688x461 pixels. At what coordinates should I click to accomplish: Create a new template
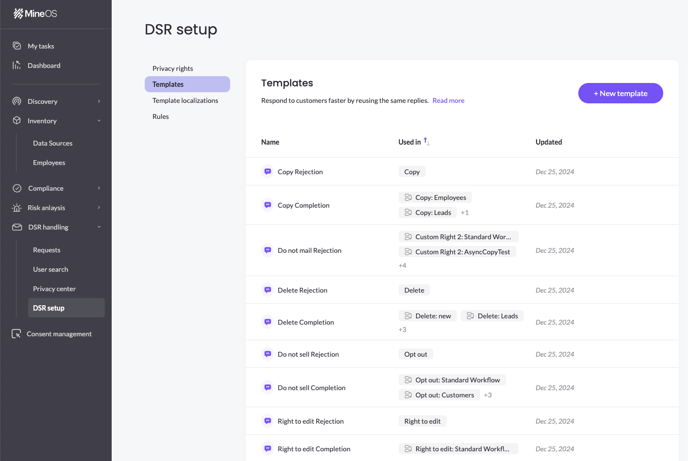pyautogui.click(x=620, y=93)
